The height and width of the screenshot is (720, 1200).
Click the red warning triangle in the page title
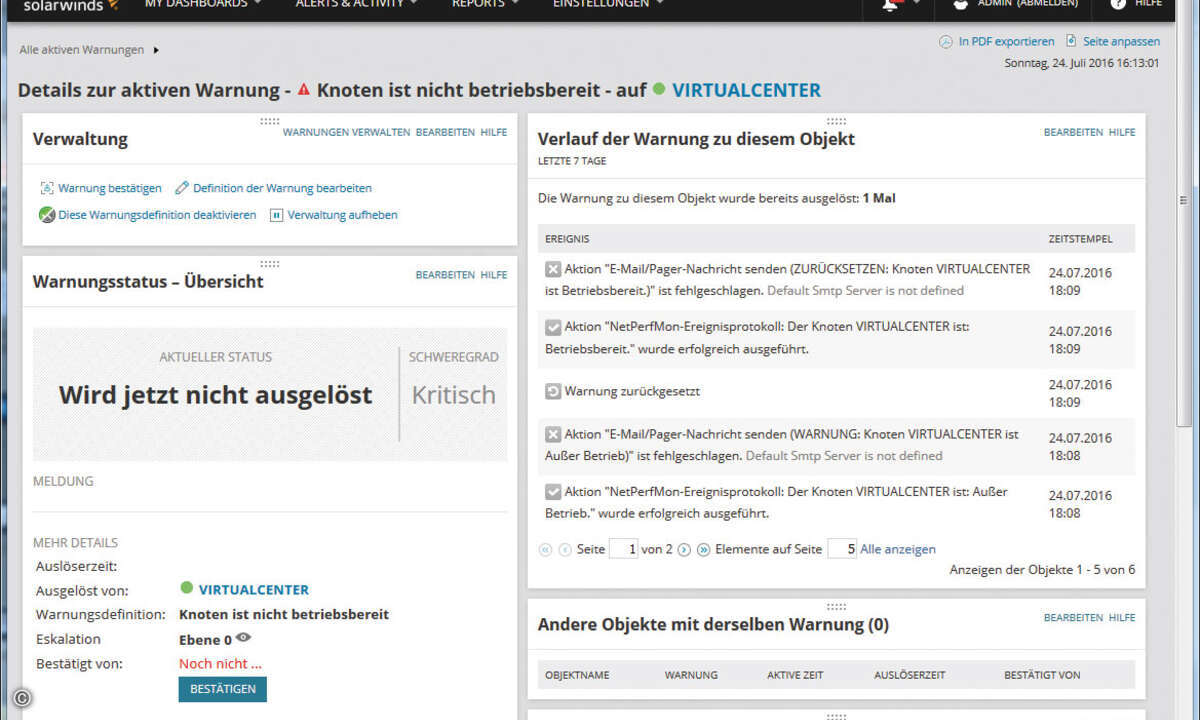(304, 89)
